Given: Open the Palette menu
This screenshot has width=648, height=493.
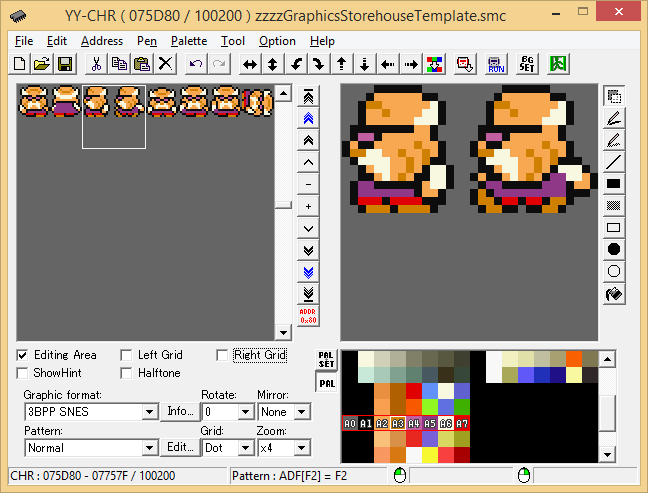Looking at the screenshot, I should (x=189, y=41).
